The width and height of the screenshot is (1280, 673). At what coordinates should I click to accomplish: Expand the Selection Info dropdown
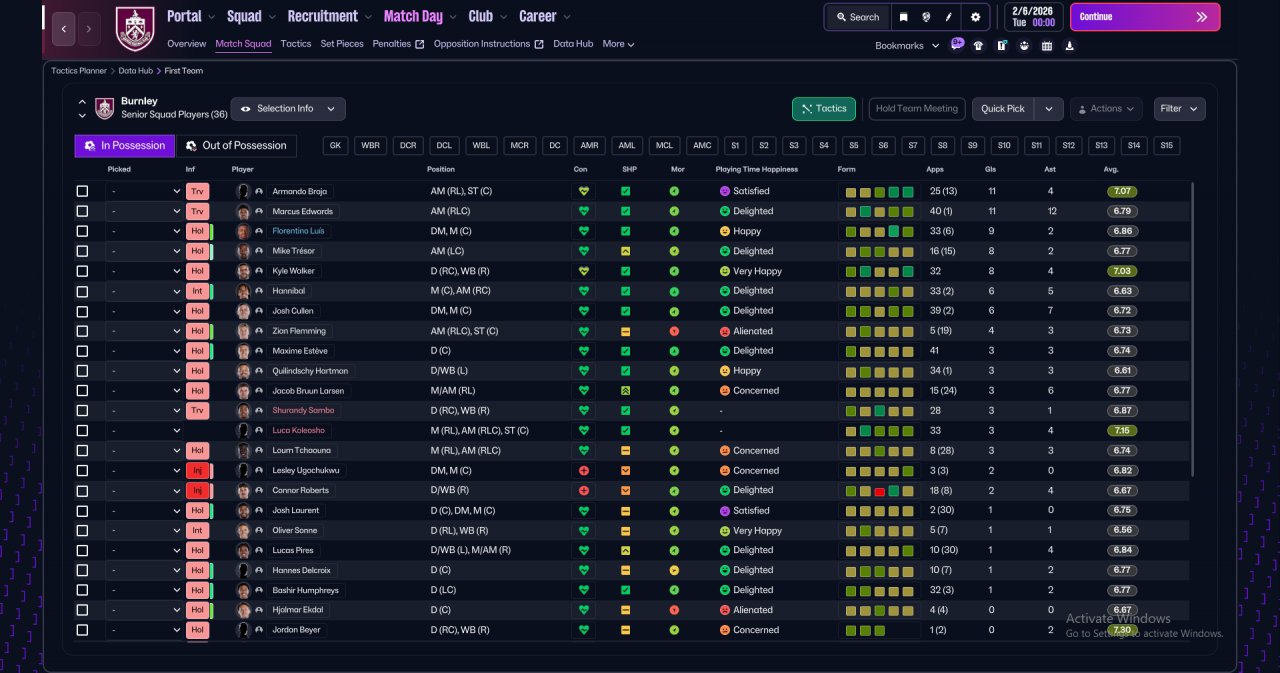288,109
